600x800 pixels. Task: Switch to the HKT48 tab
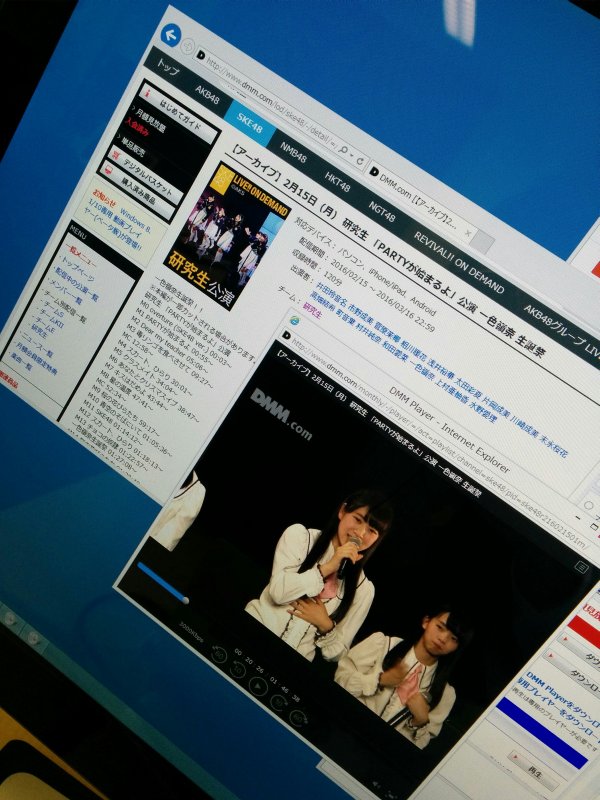click(x=338, y=182)
